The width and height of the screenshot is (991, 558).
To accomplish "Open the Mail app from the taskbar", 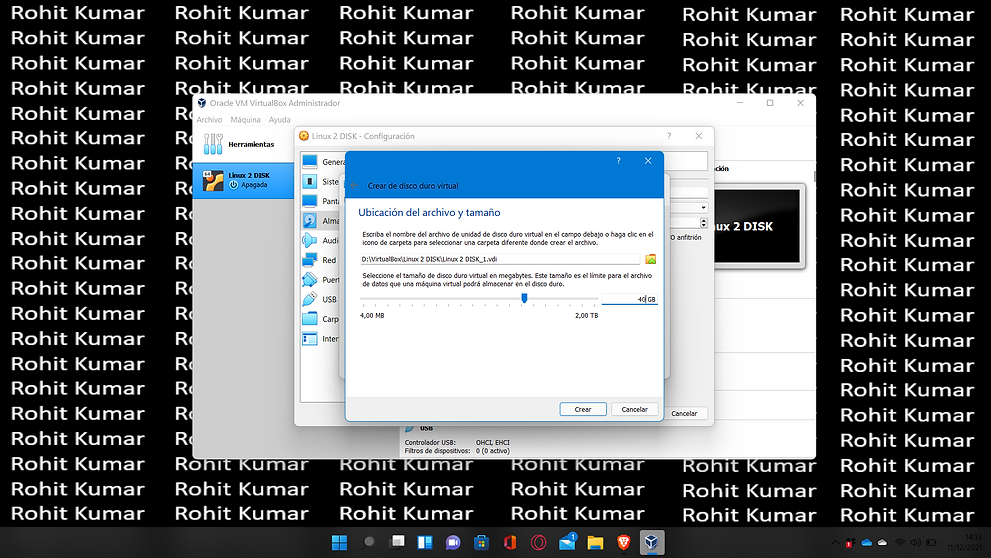I will (568, 542).
